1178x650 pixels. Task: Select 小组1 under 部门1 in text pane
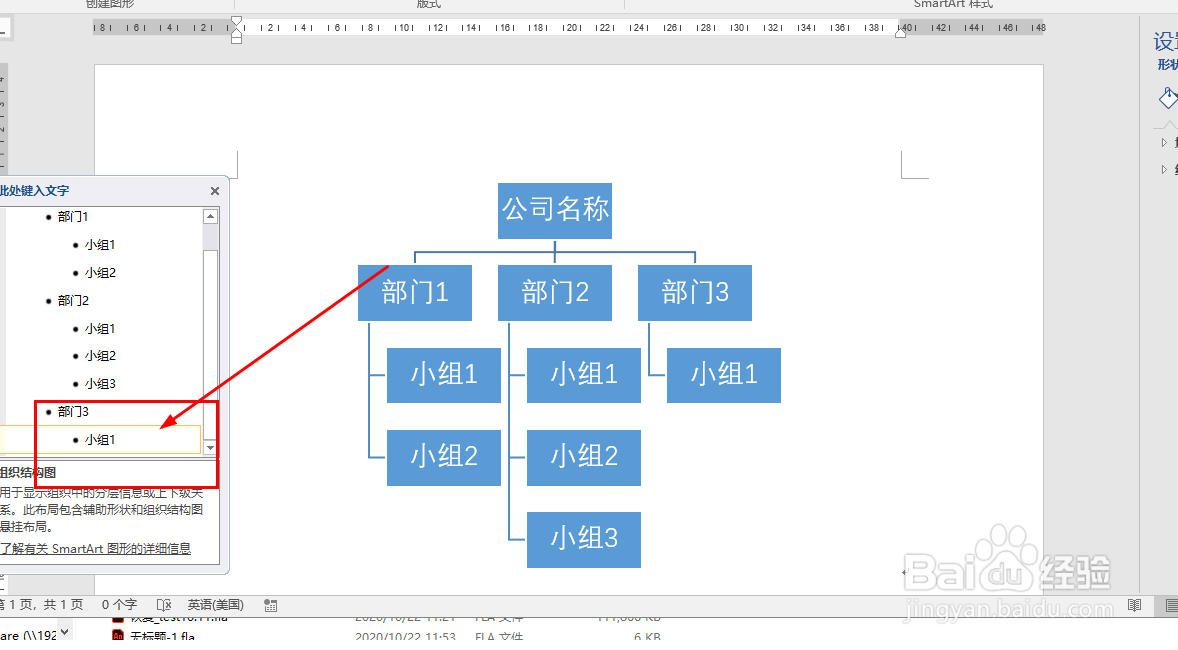coord(100,245)
